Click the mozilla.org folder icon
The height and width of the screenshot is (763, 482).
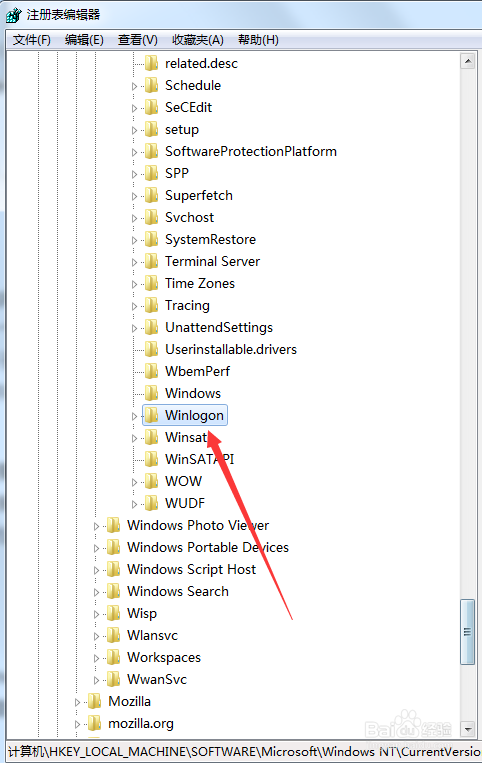(94, 724)
